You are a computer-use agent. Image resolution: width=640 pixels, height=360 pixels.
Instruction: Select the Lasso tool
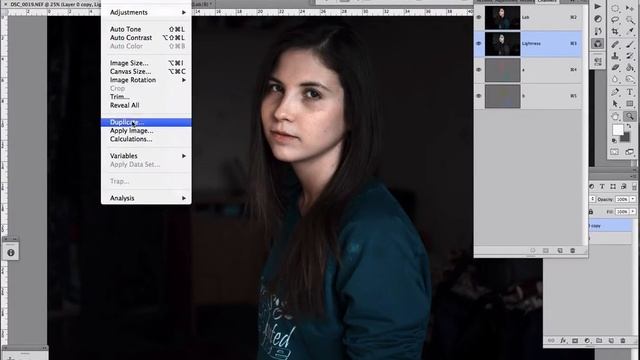[x=615, y=20]
